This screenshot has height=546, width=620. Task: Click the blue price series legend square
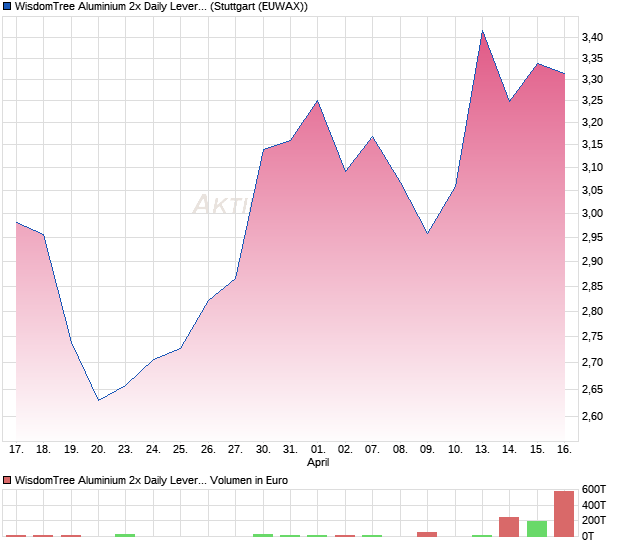7,7
